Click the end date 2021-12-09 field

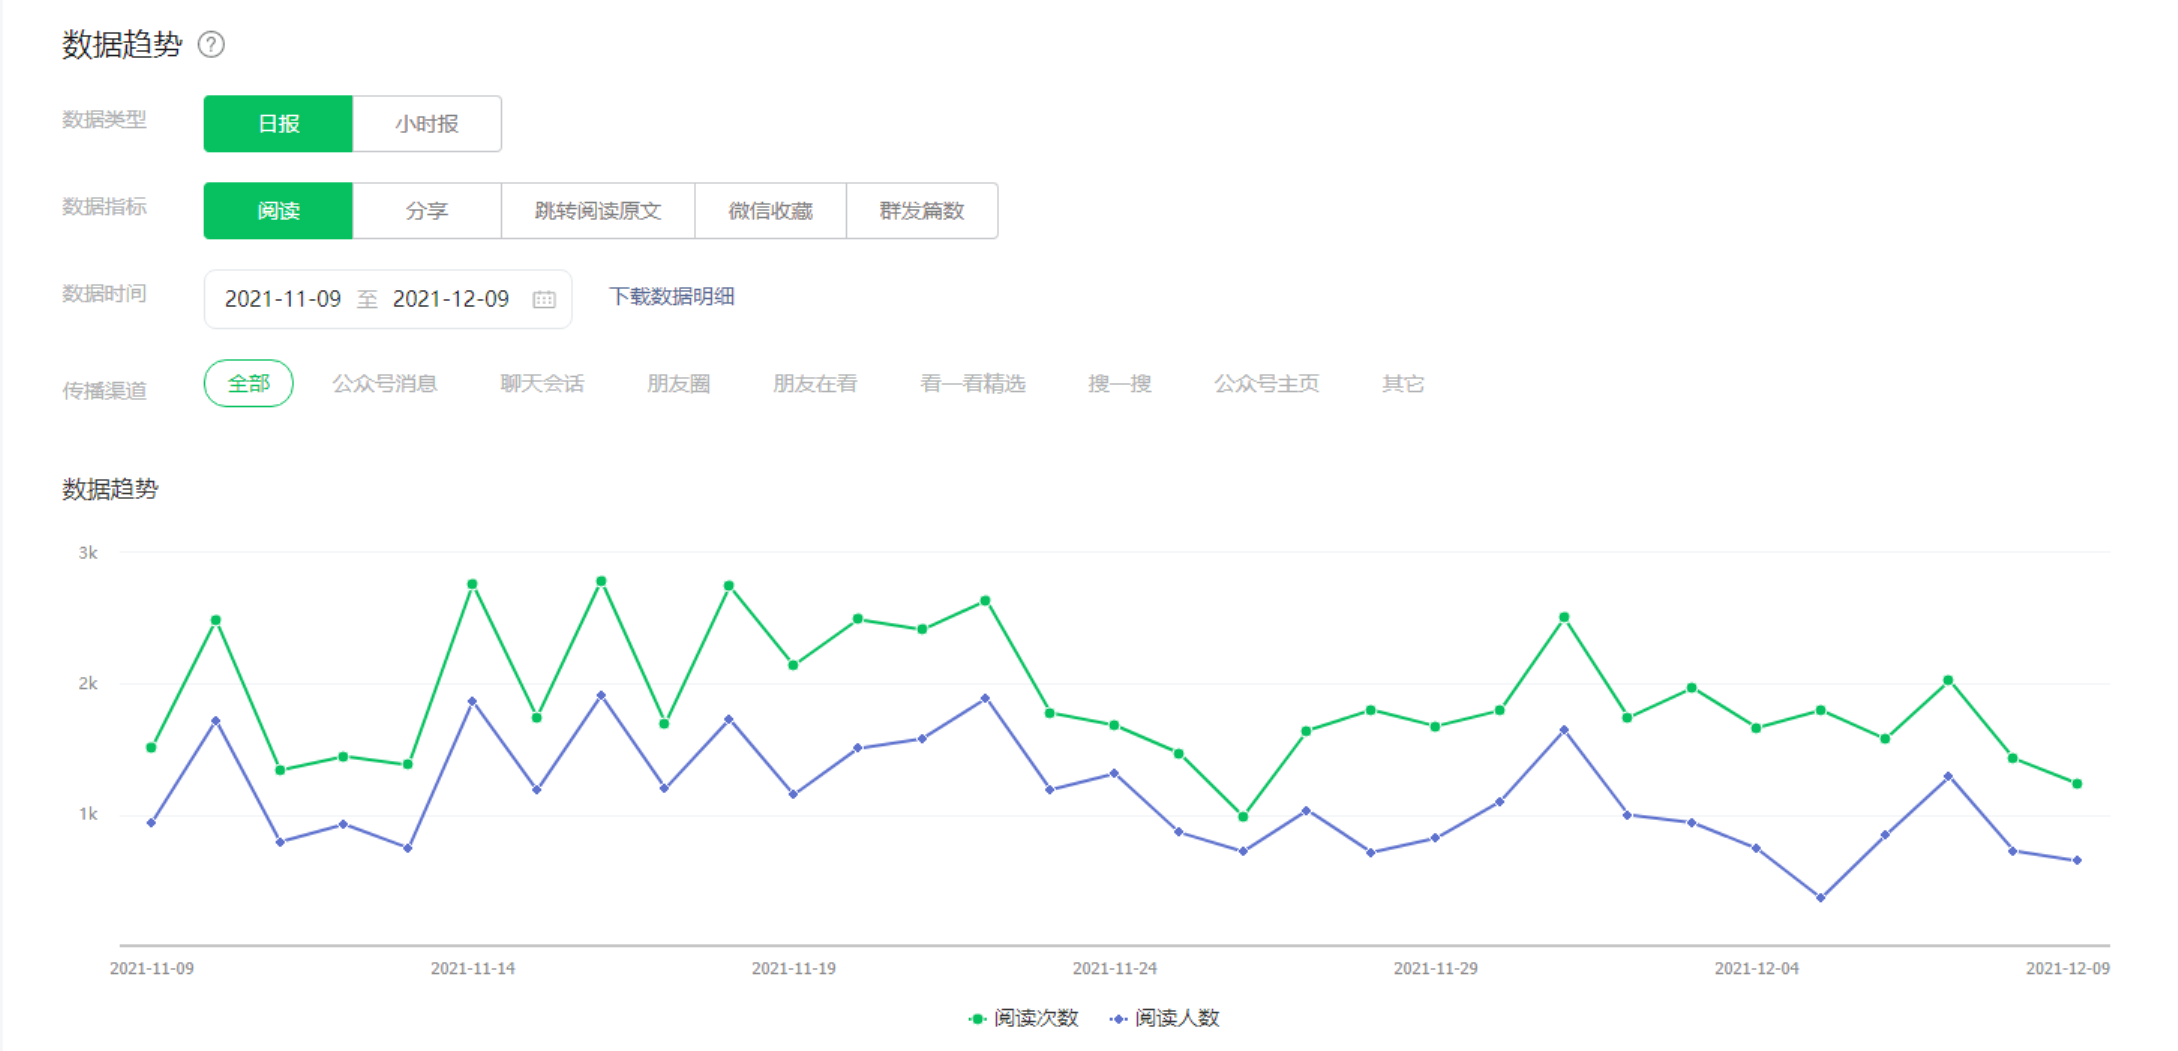tap(451, 299)
